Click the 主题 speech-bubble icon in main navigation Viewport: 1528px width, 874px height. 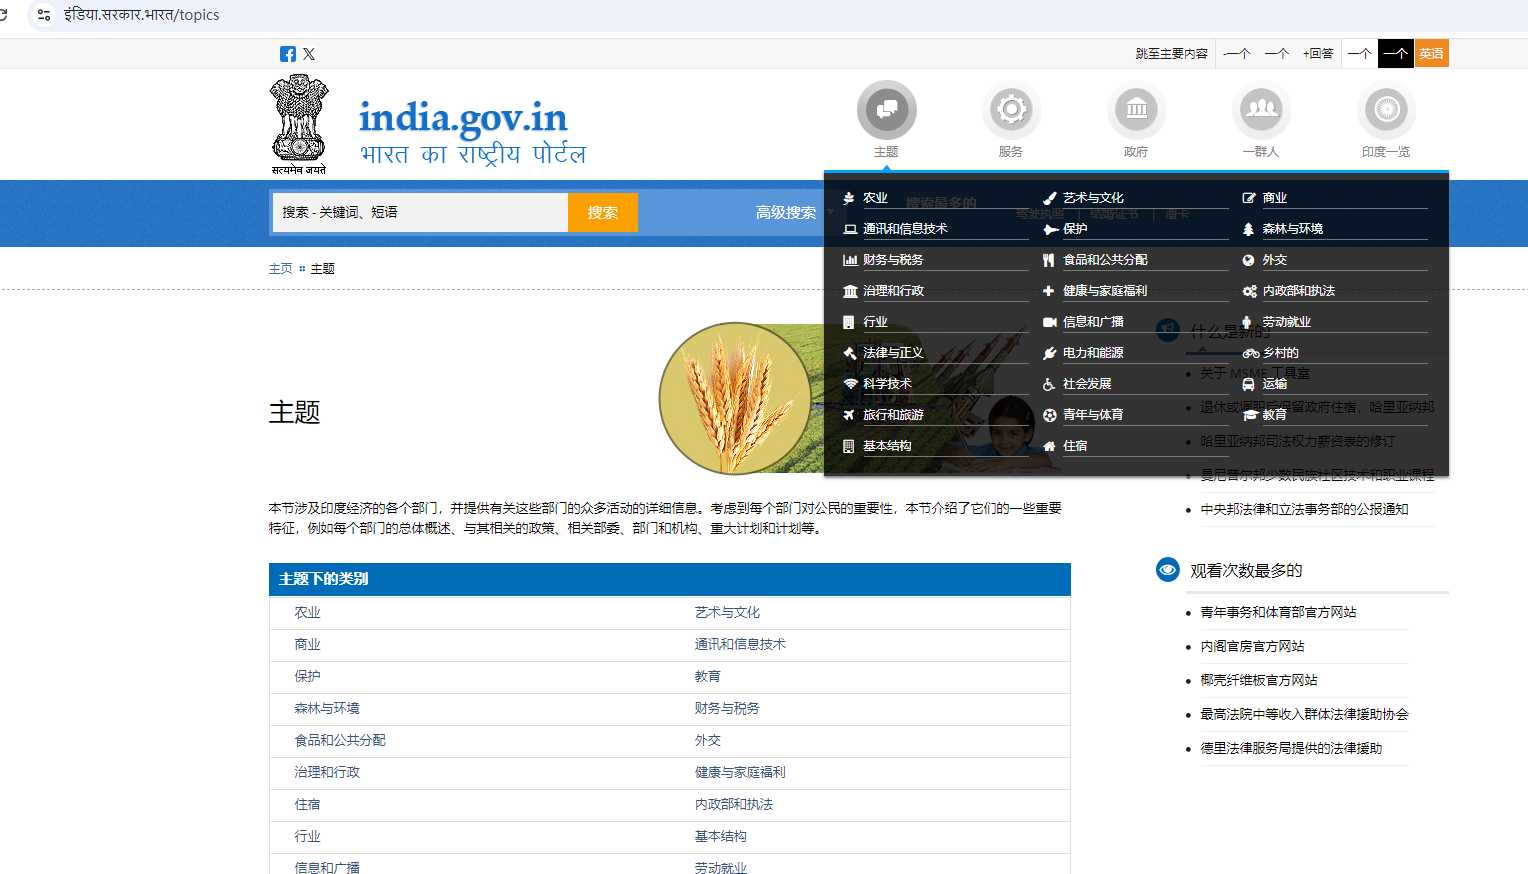tap(886, 110)
